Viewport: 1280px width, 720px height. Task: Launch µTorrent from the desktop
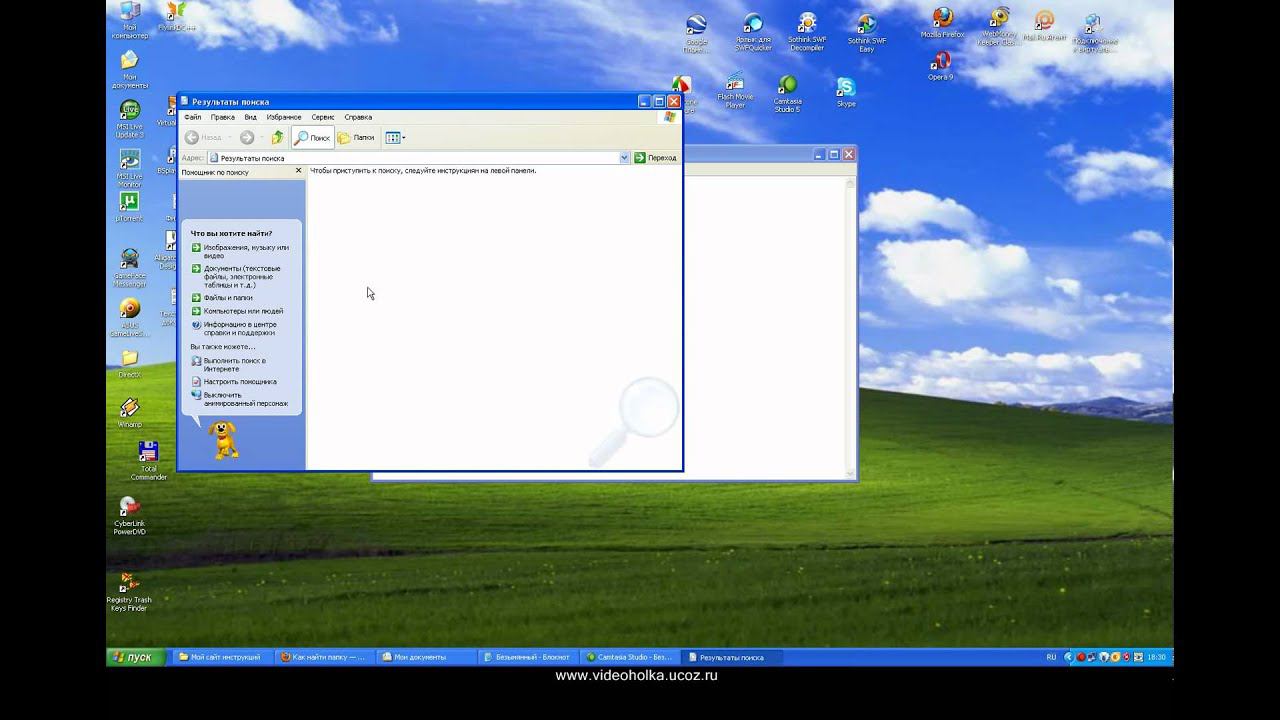[x=129, y=205]
